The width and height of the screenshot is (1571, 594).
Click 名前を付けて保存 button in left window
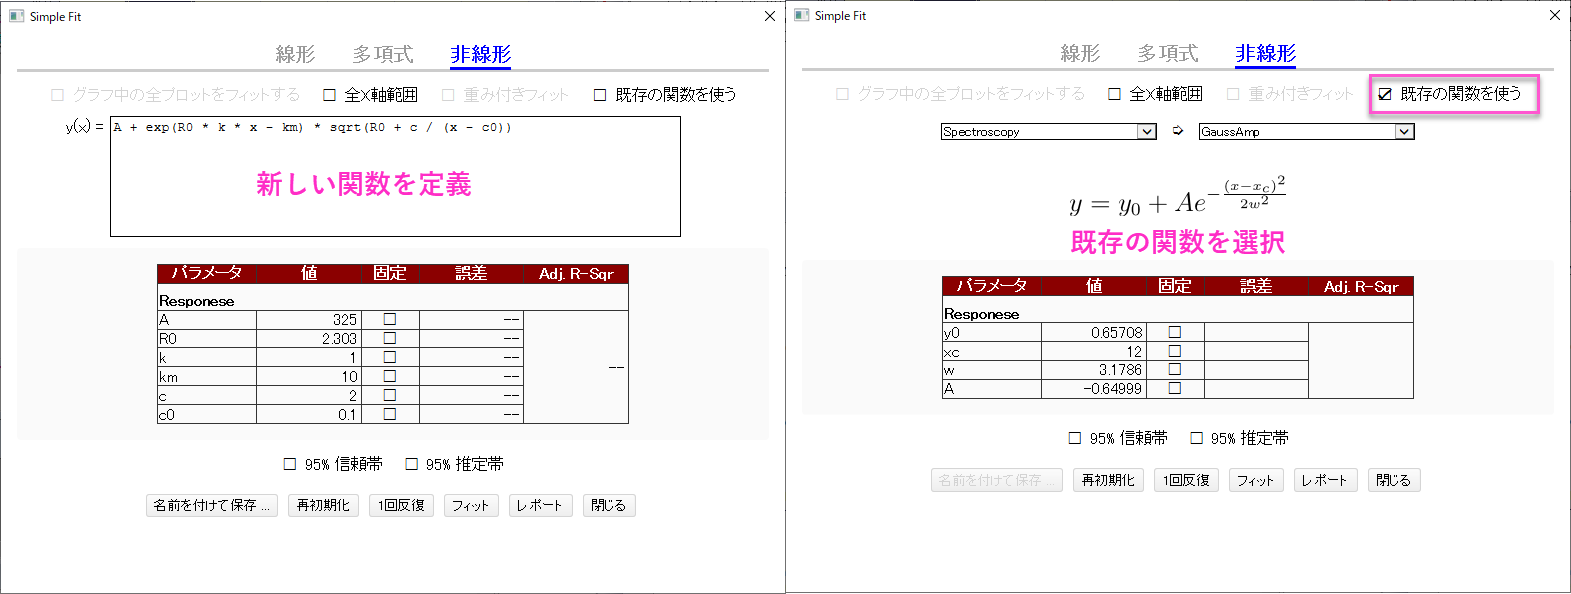211,505
